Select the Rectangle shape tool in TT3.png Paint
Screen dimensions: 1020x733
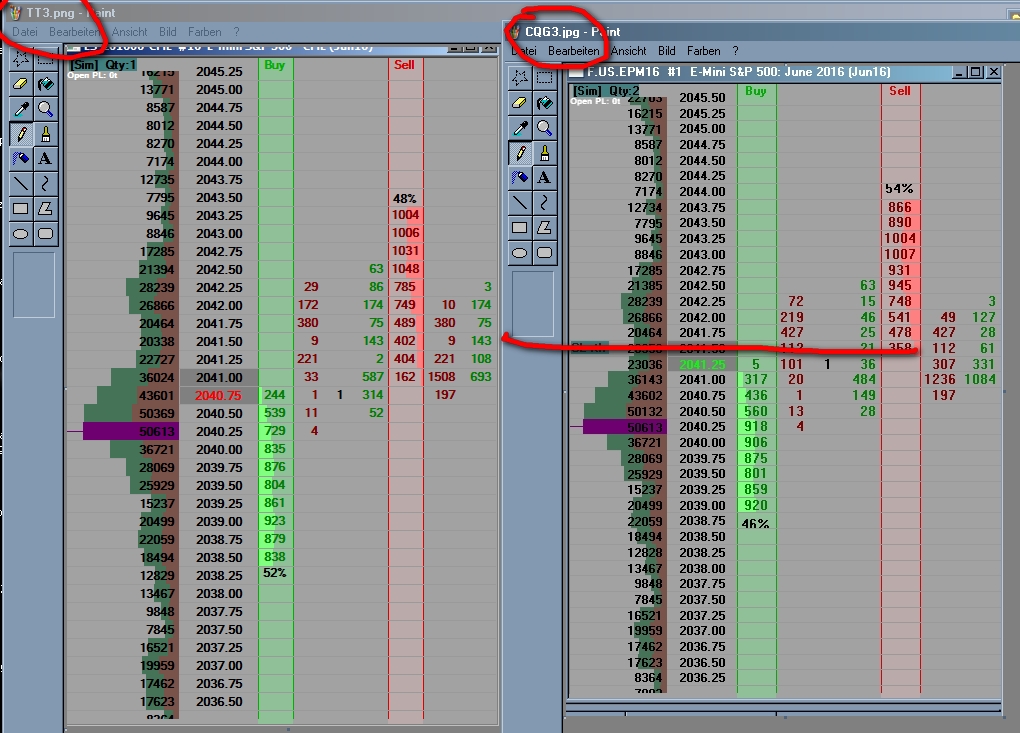tap(21, 209)
